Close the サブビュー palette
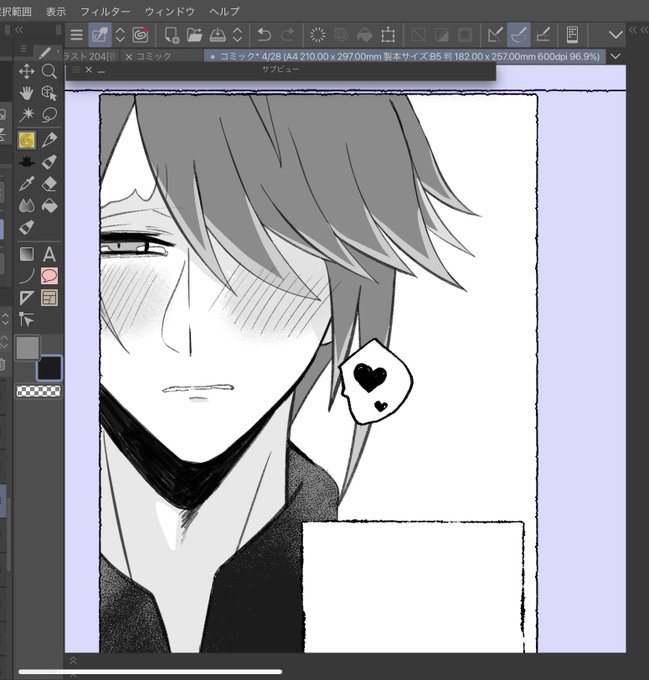649x680 pixels. pos(89,69)
